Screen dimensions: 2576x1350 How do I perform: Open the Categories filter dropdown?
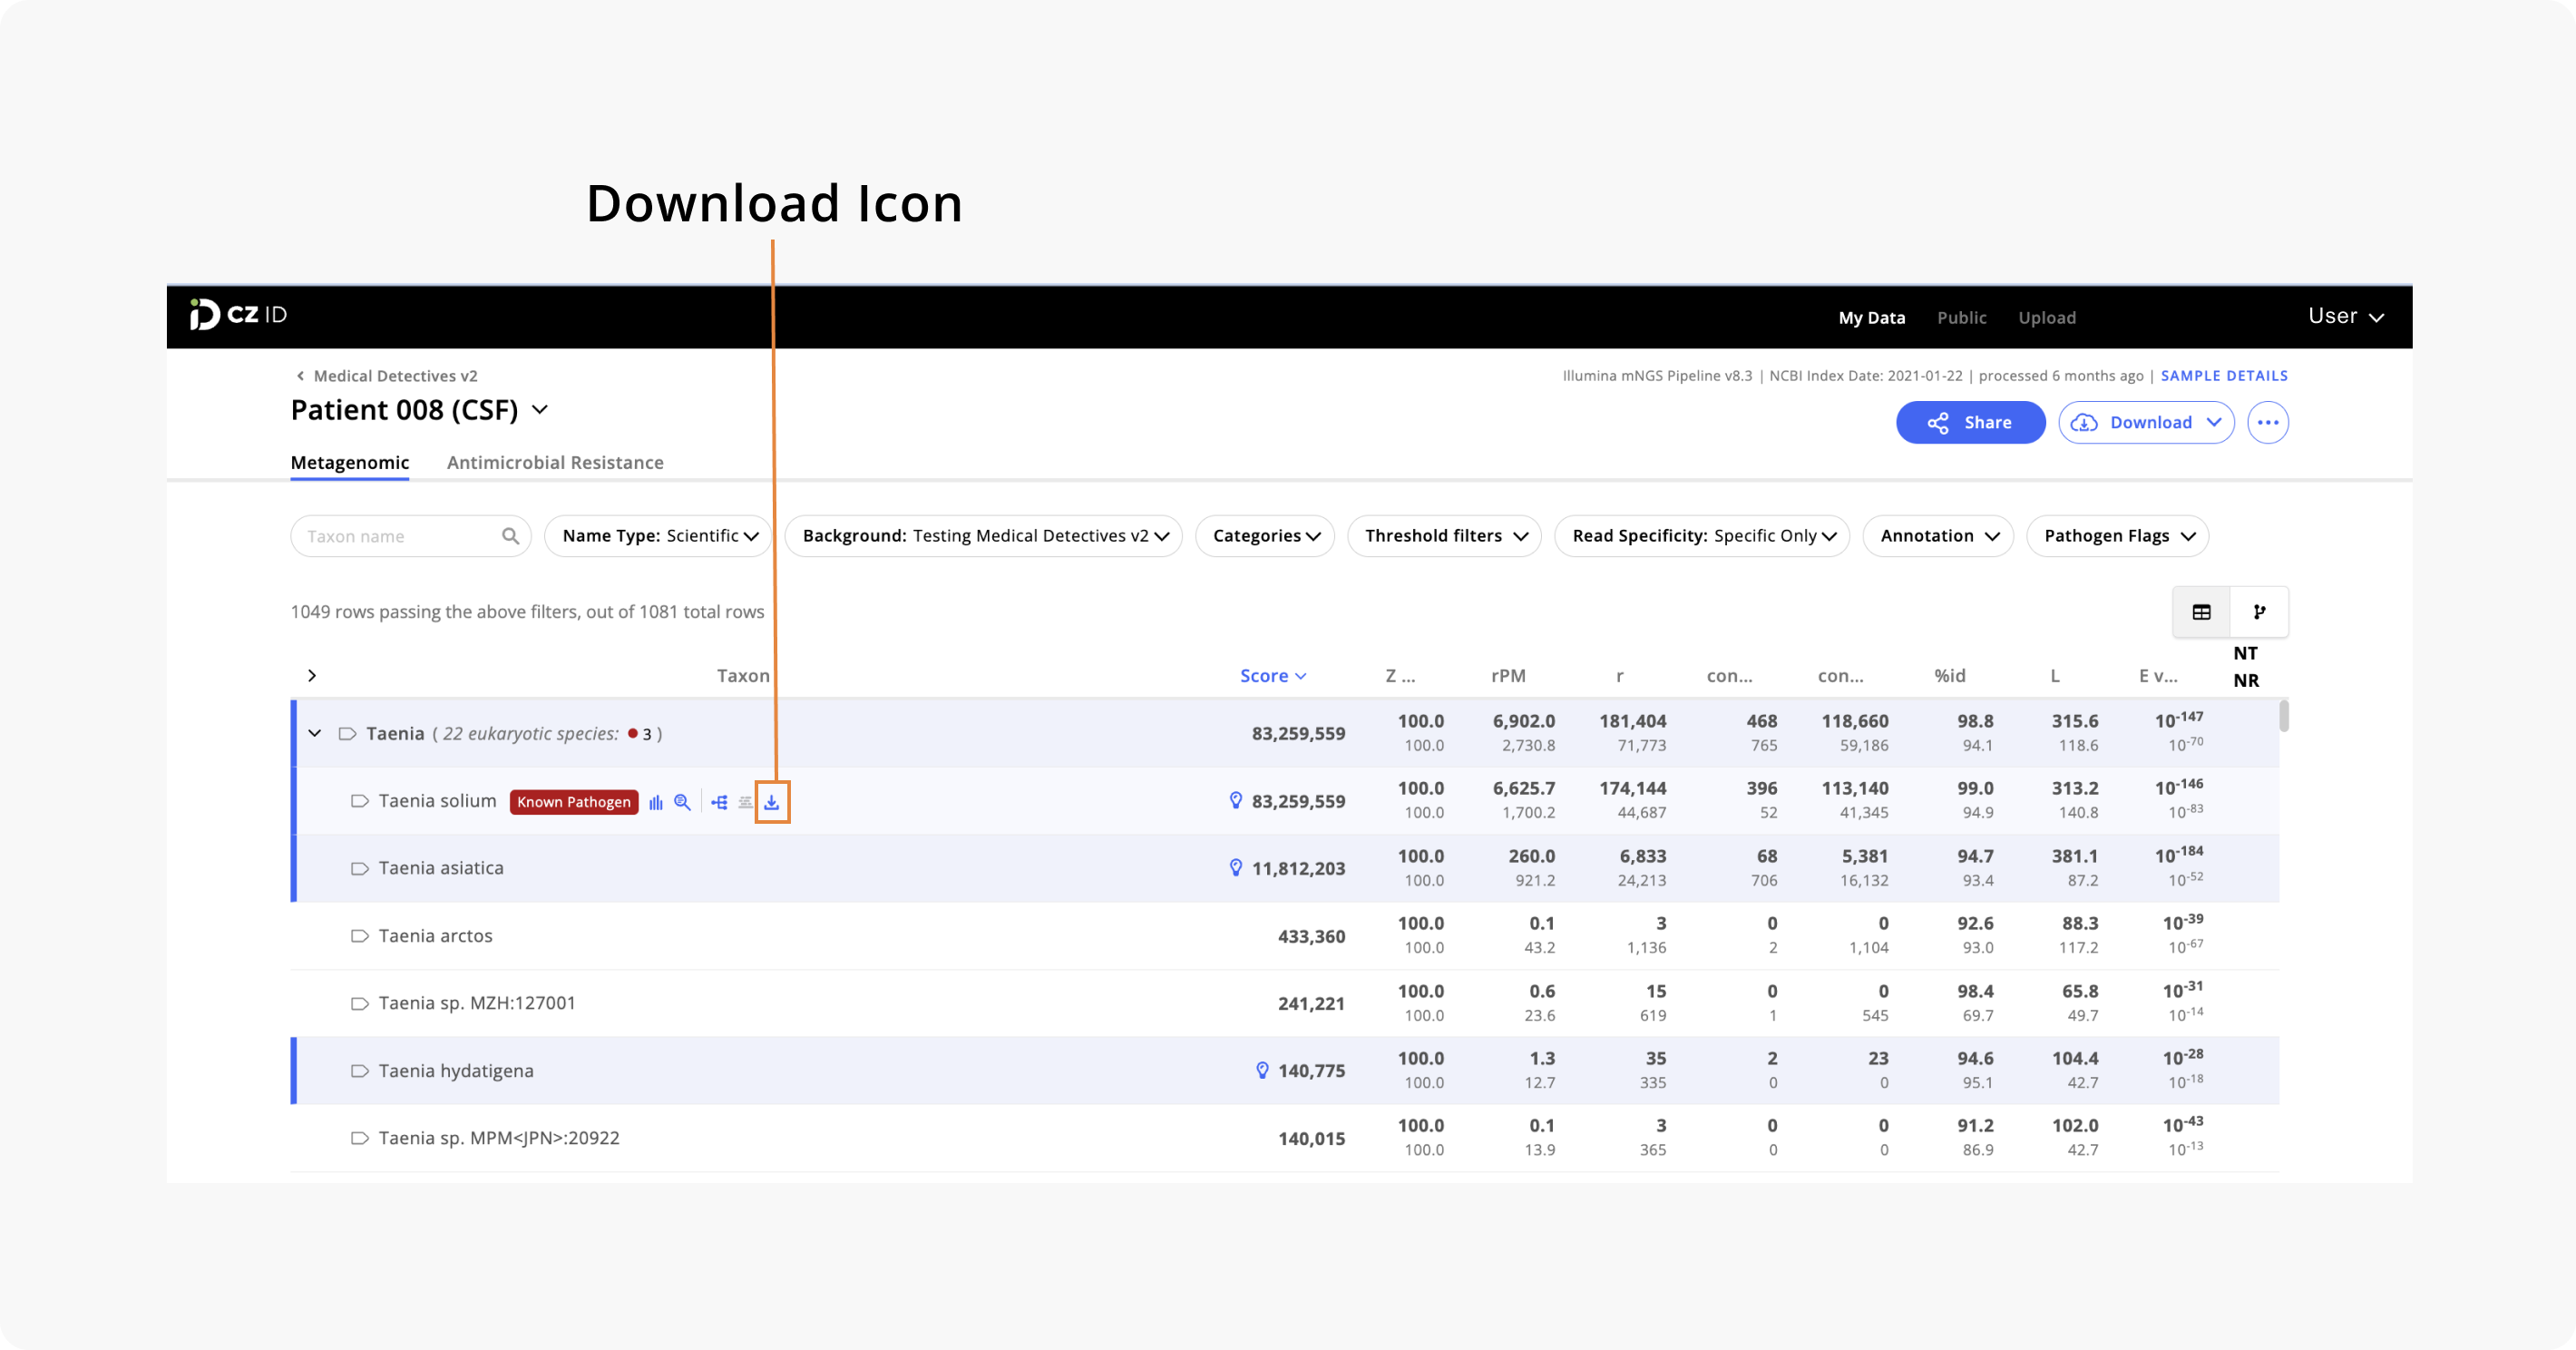point(1265,536)
